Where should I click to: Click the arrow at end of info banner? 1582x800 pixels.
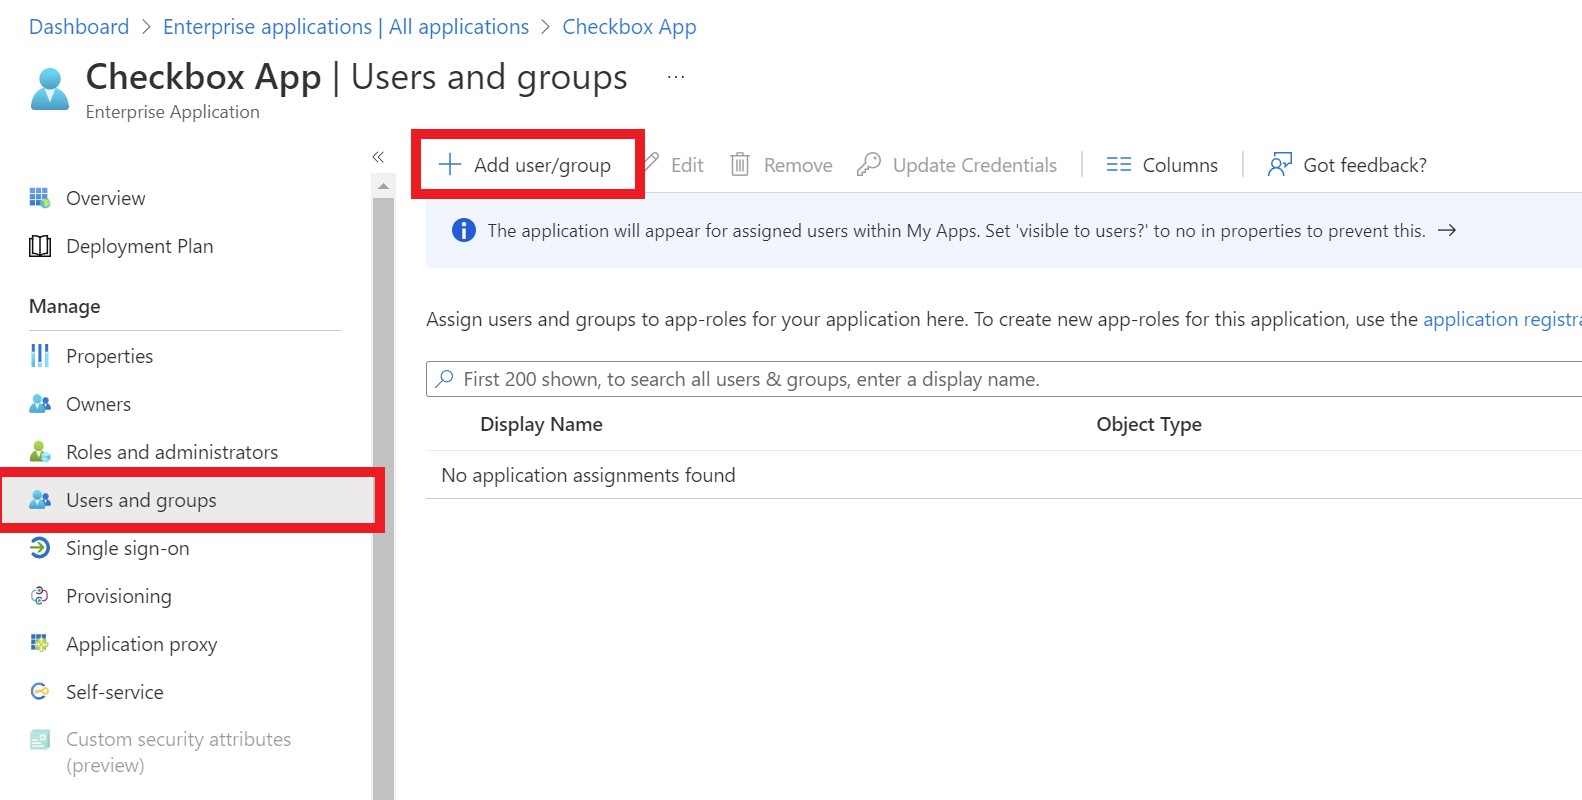tap(1447, 231)
